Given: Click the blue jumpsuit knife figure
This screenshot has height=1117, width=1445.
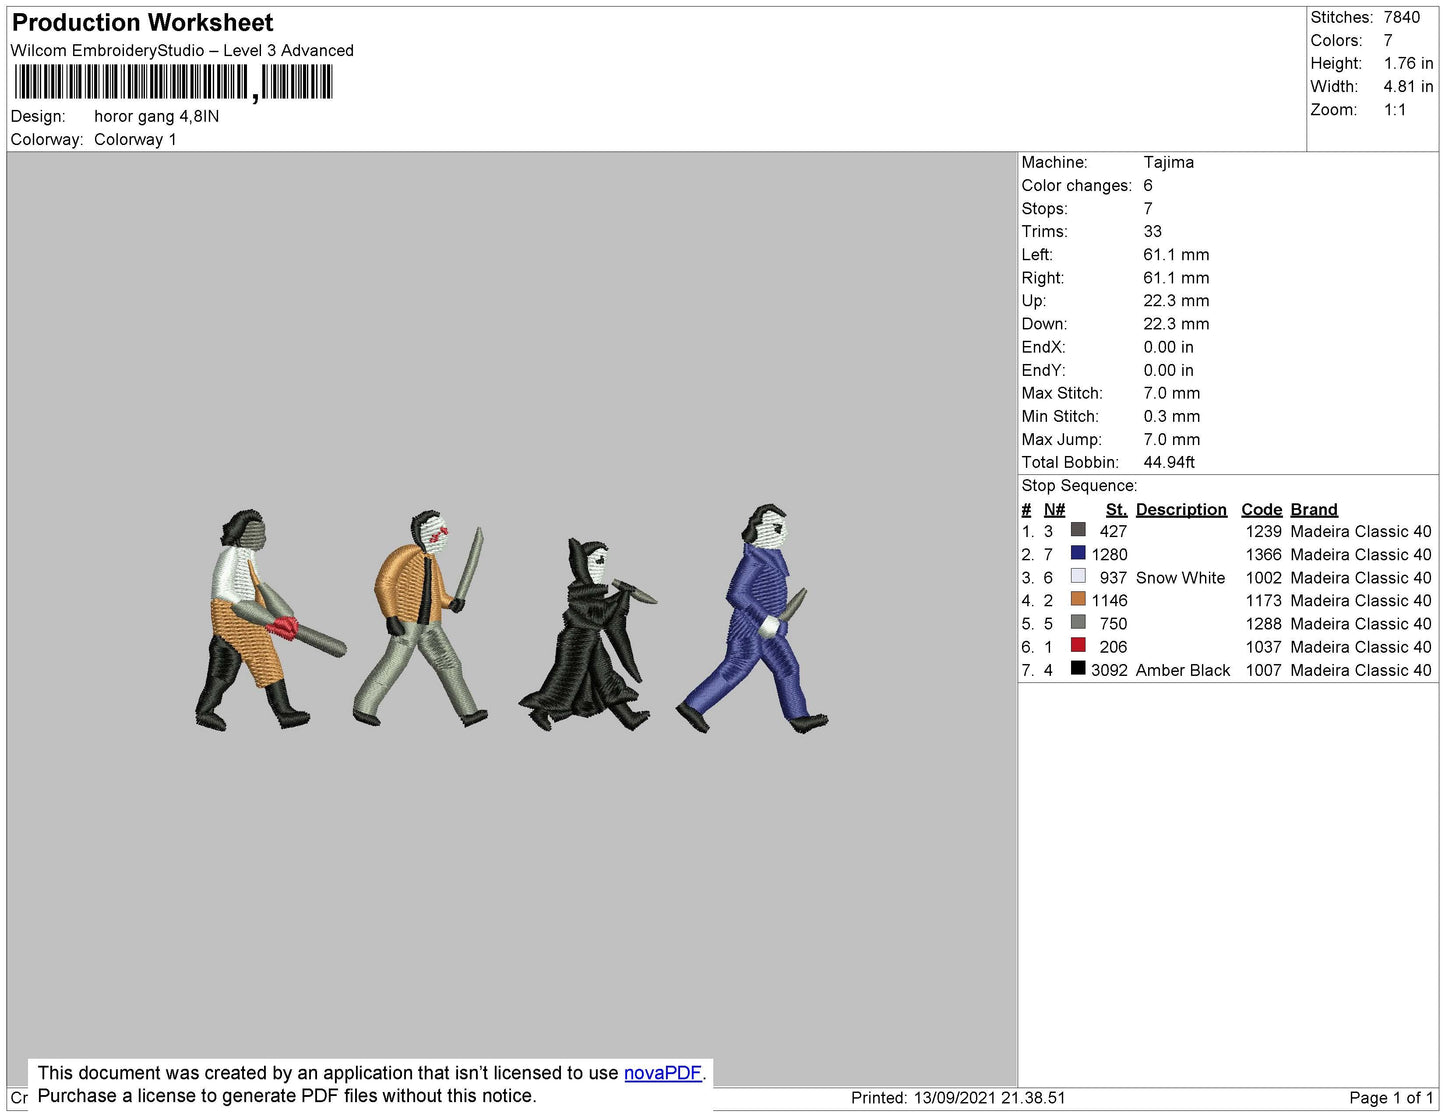Looking at the screenshot, I should 752,619.
